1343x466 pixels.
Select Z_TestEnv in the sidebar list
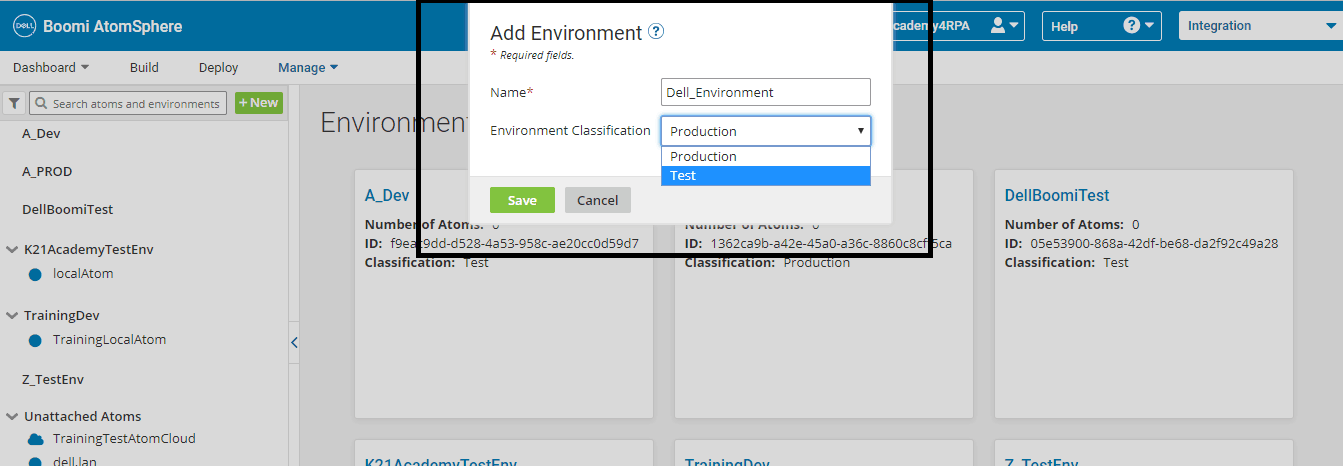(x=53, y=380)
